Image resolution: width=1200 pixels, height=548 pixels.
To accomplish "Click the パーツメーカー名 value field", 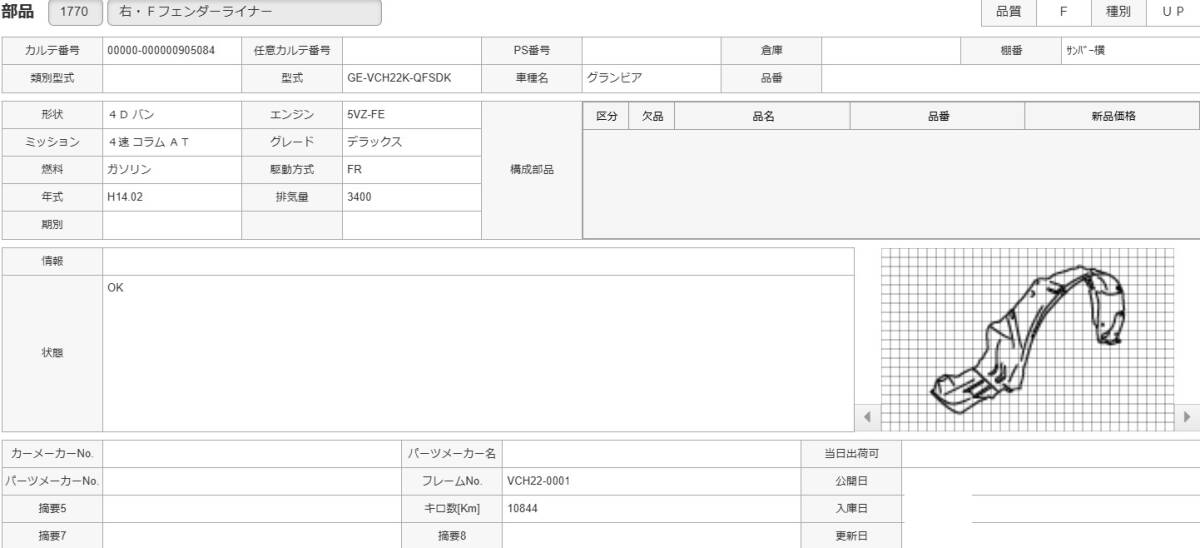I will click(x=652, y=453).
